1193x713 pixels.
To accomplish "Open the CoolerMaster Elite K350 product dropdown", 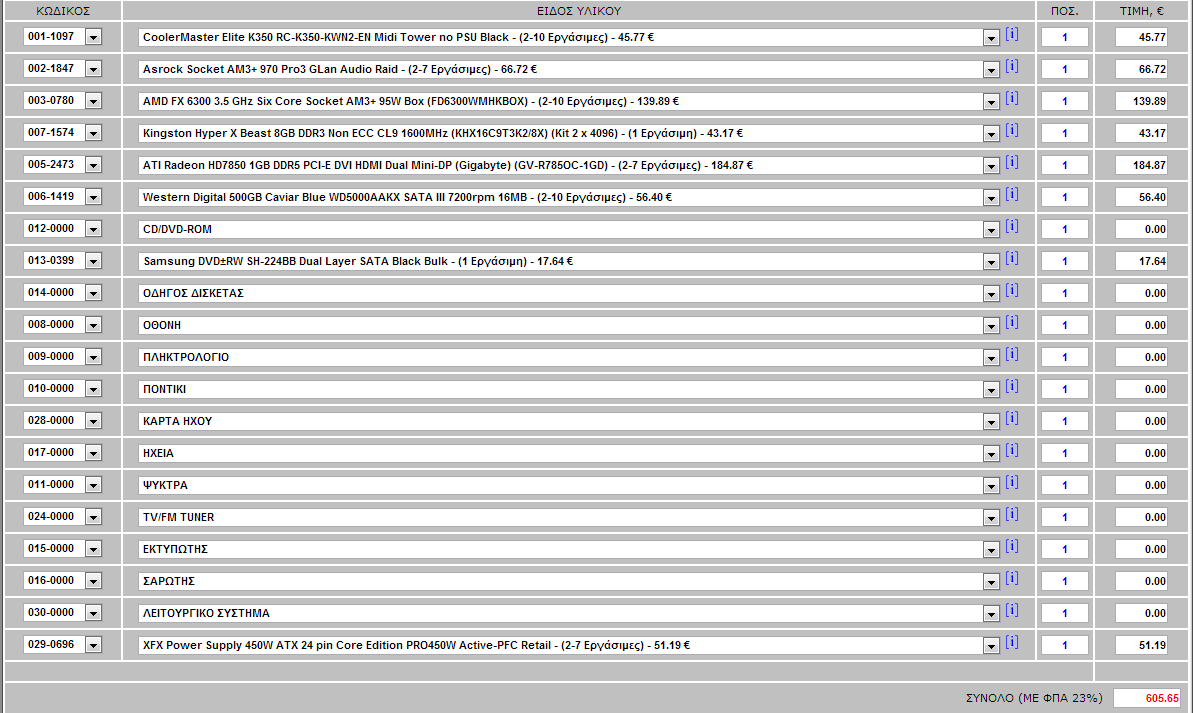I will (991, 38).
